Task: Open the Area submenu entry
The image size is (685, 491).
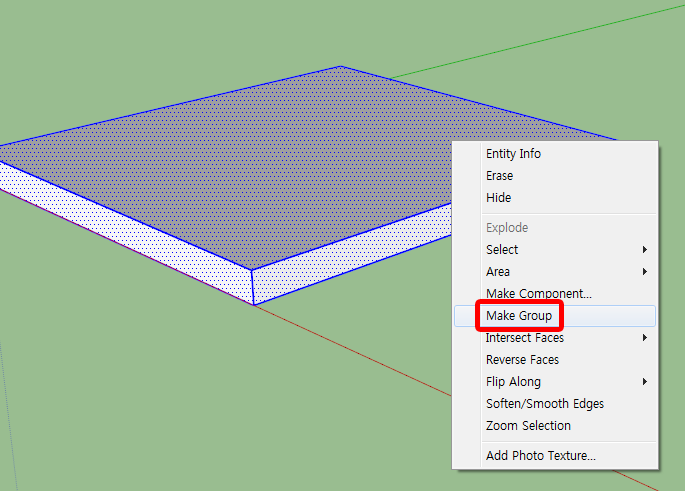Action: click(555, 272)
